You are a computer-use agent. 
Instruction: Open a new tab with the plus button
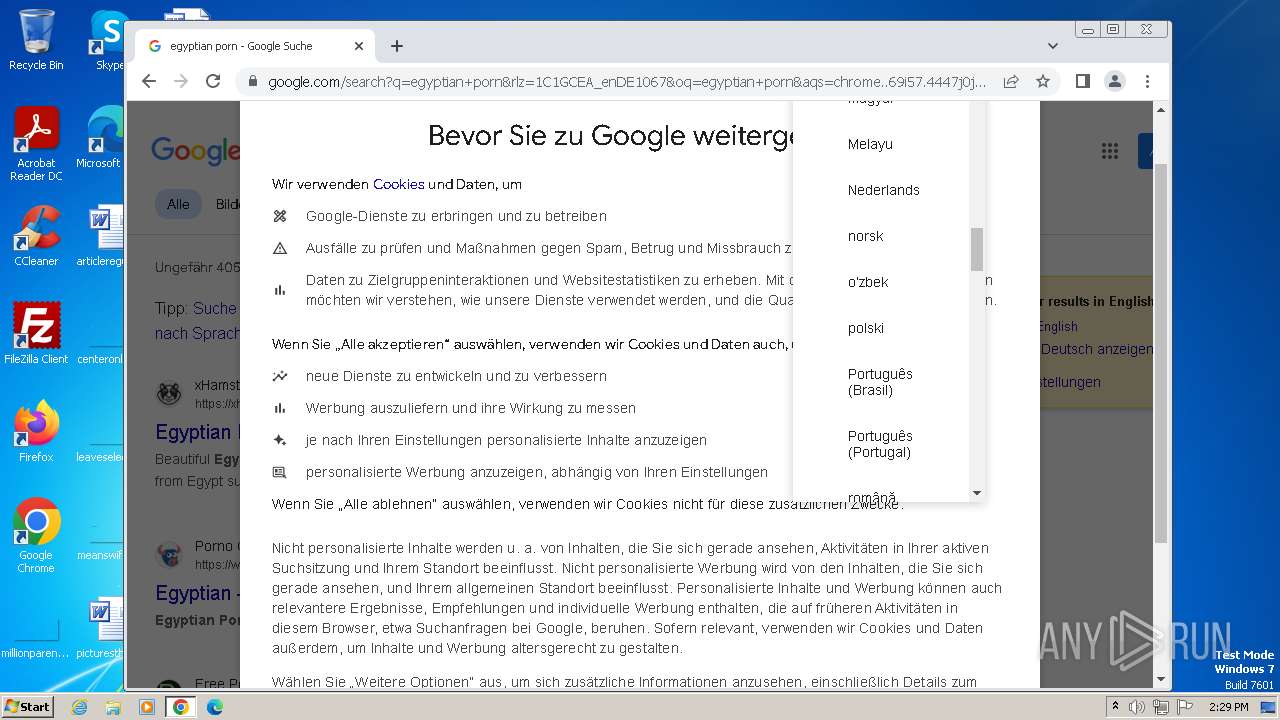point(397,46)
